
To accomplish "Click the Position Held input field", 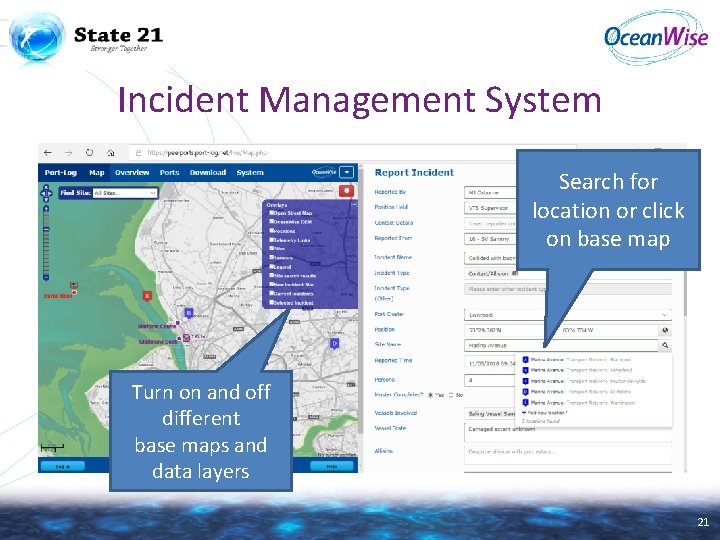I will (x=490, y=208).
